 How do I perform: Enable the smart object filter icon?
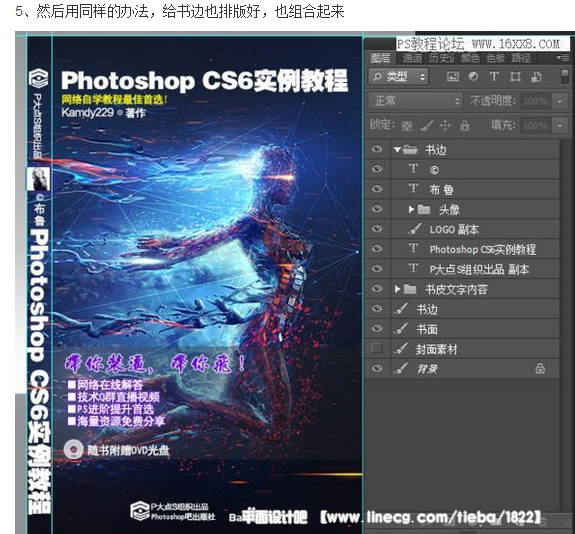(536, 76)
